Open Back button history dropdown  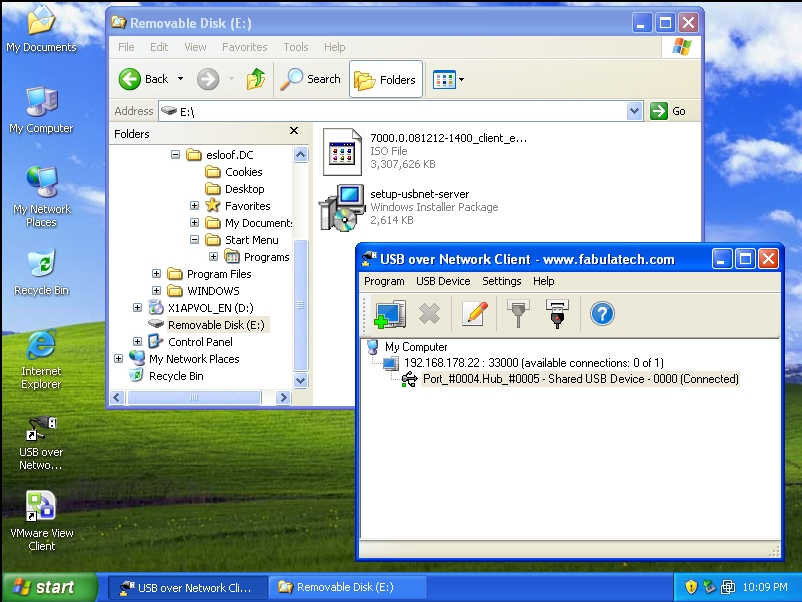(x=180, y=79)
